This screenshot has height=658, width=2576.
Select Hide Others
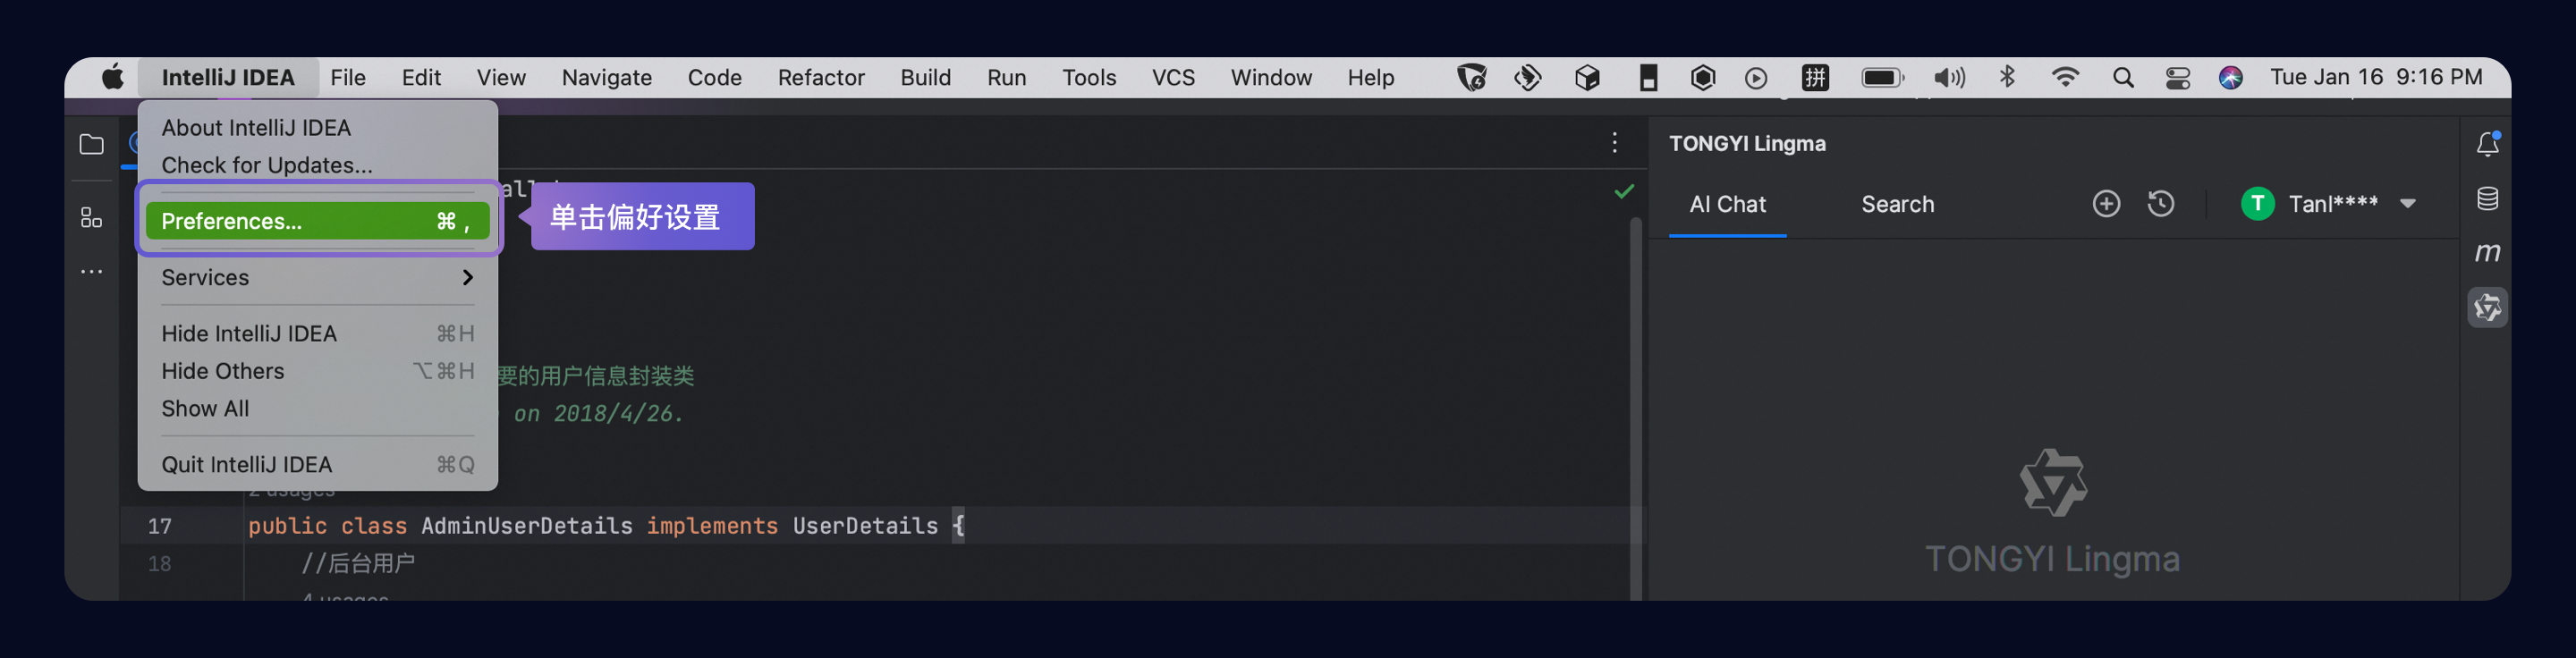pyautogui.click(x=318, y=371)
